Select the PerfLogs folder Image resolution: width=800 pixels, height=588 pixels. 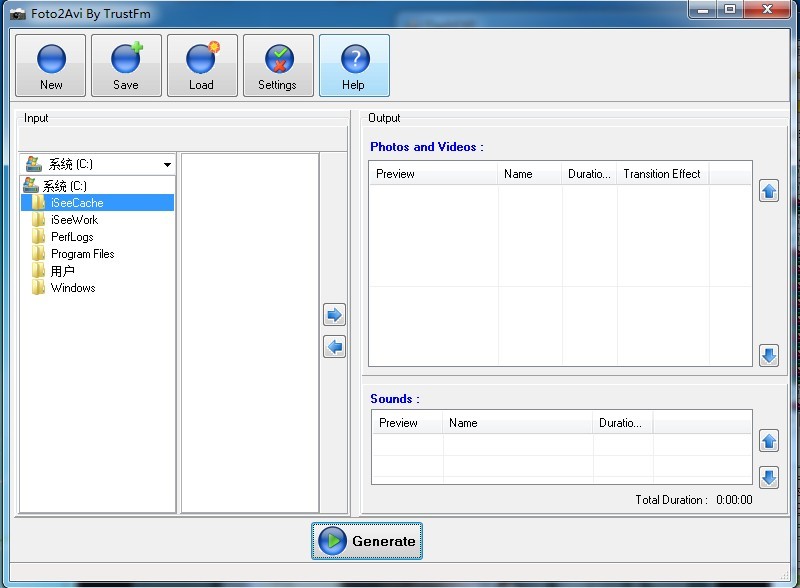(72, 237)
